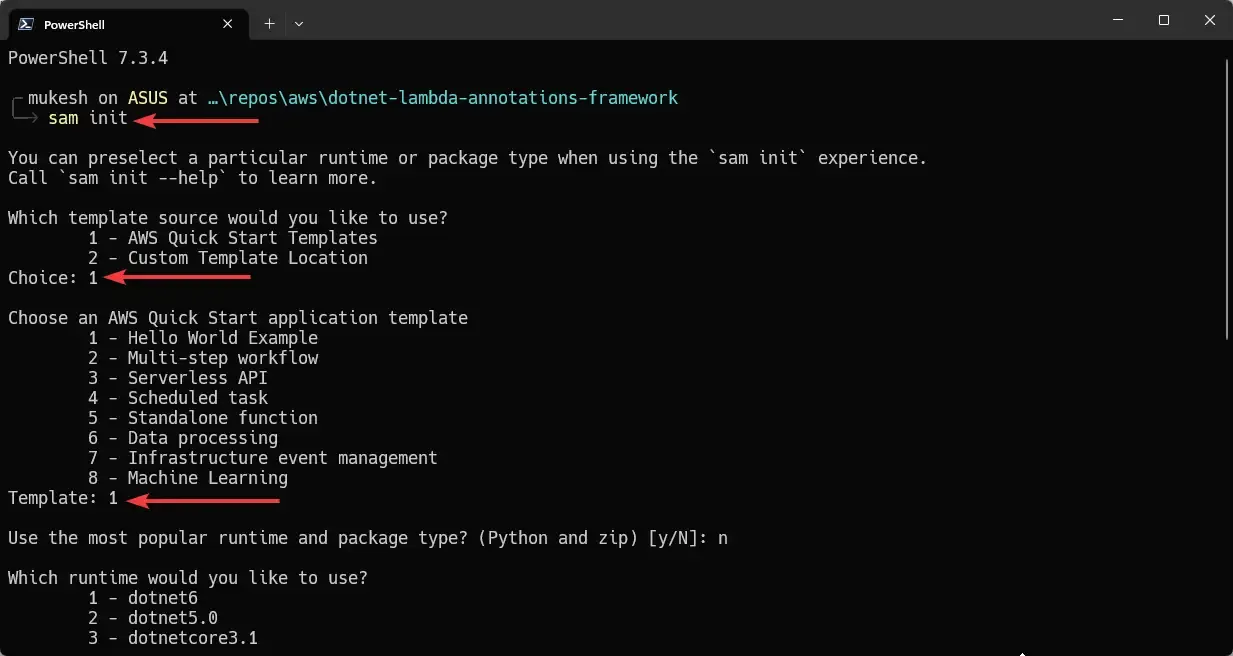Click the PowerShell icon on the tab

pyautogui.click(x=24, y=23)
